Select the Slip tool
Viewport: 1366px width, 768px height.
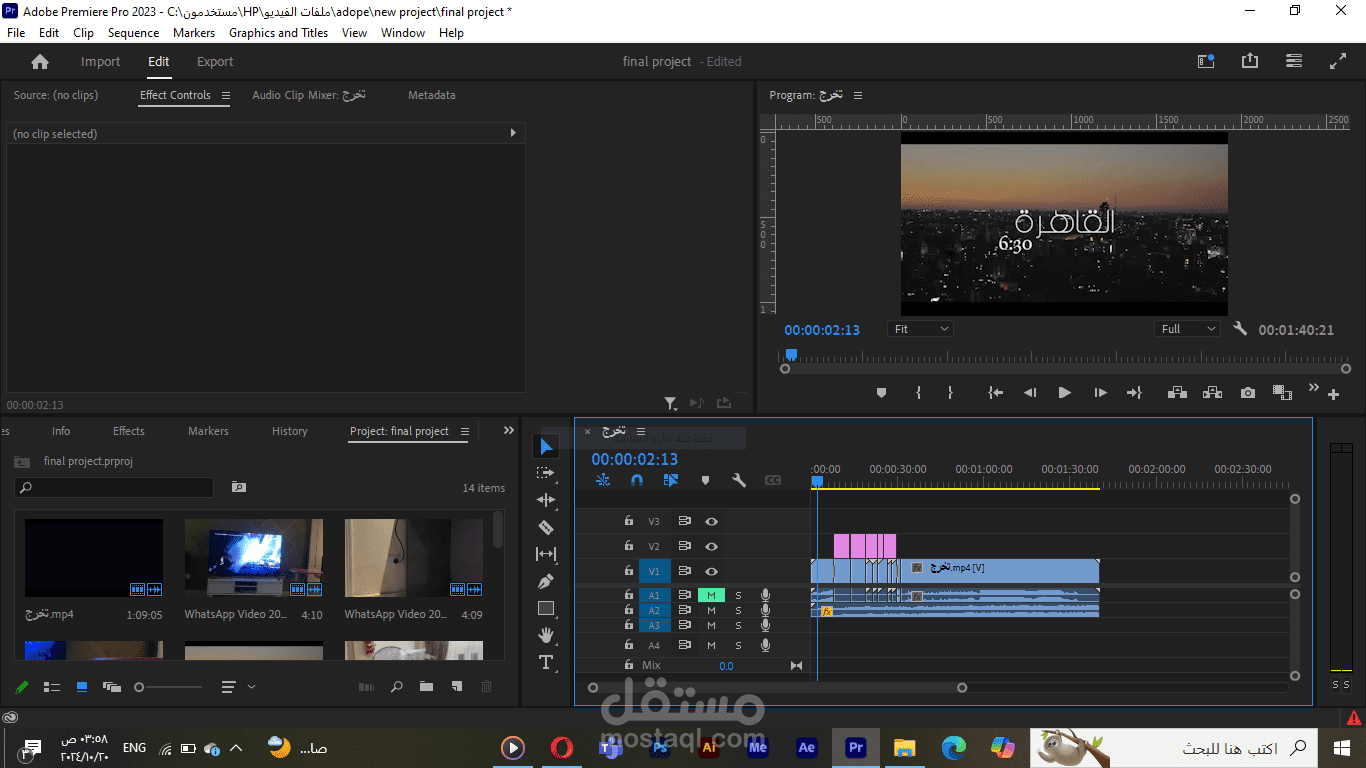[x=545, y=554]
